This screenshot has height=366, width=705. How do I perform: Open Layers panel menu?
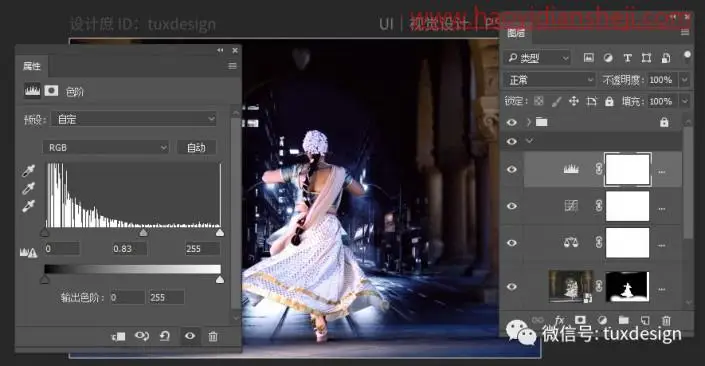coord(685,32)
